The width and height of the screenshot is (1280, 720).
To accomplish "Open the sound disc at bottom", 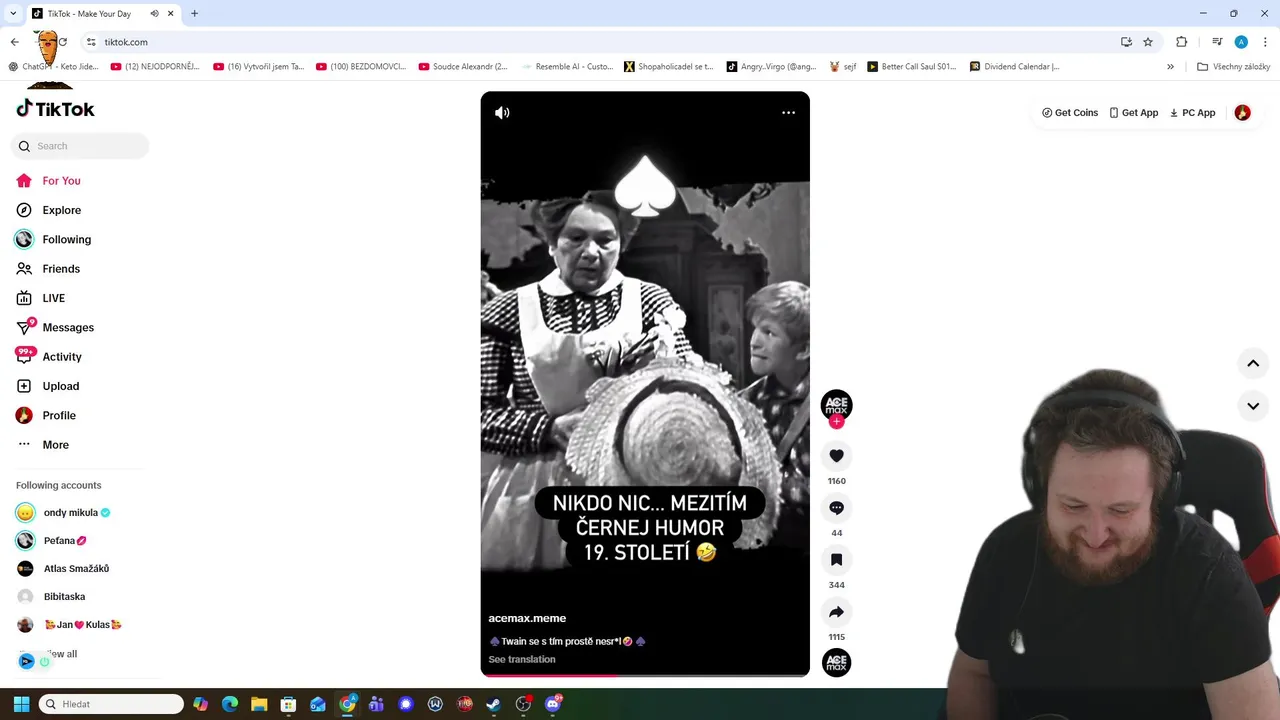I will (x=837, y=663).
